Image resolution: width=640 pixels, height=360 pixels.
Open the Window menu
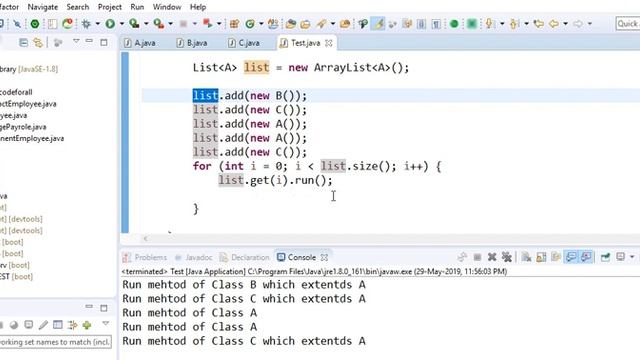click(167, 7)
